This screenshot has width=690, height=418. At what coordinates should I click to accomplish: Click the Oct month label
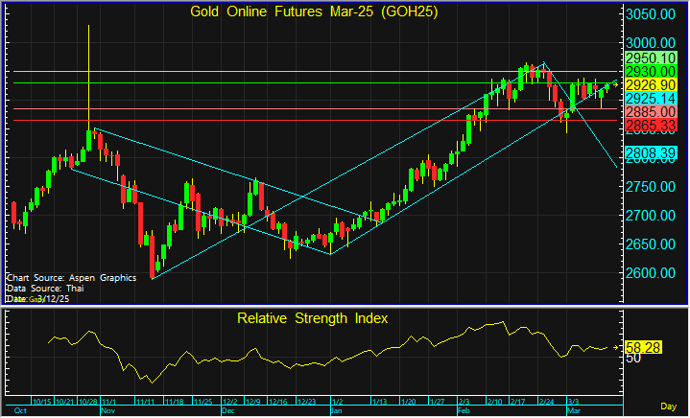20,411
